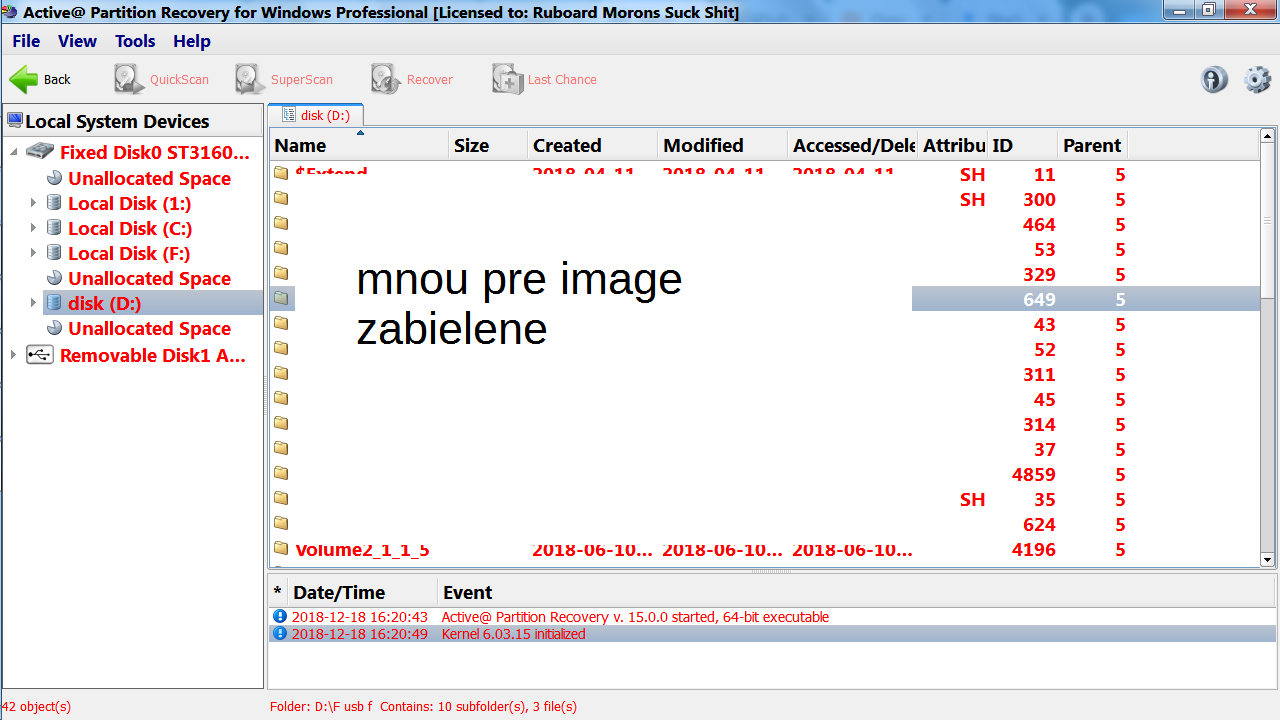Sort by the ID column header
This screenshot has width=1280, height=720.
[x=1021, y=145]
